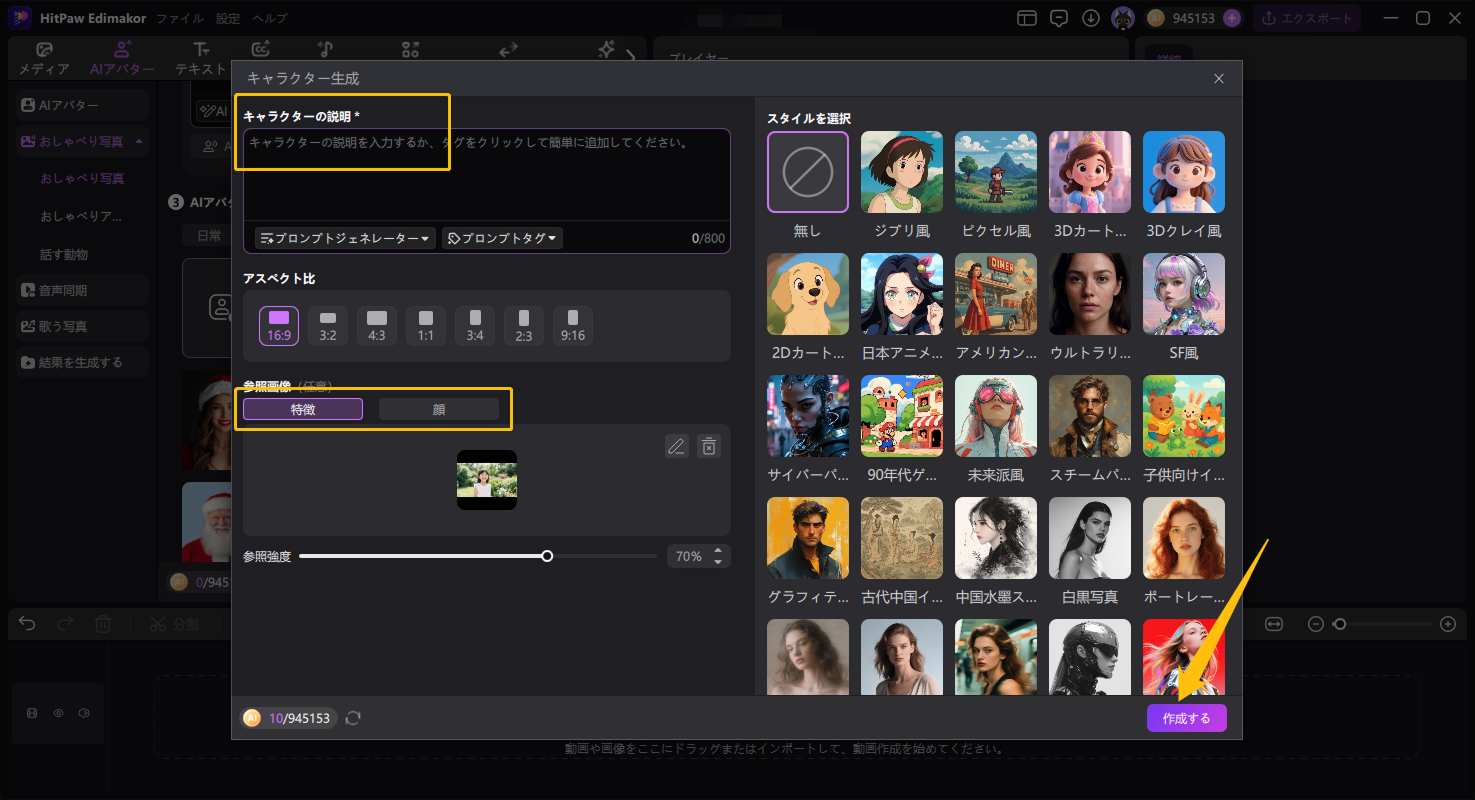Select the 9:16 aspect ratio
This screenshot has width=1475, height=800.
click(573, 325)
